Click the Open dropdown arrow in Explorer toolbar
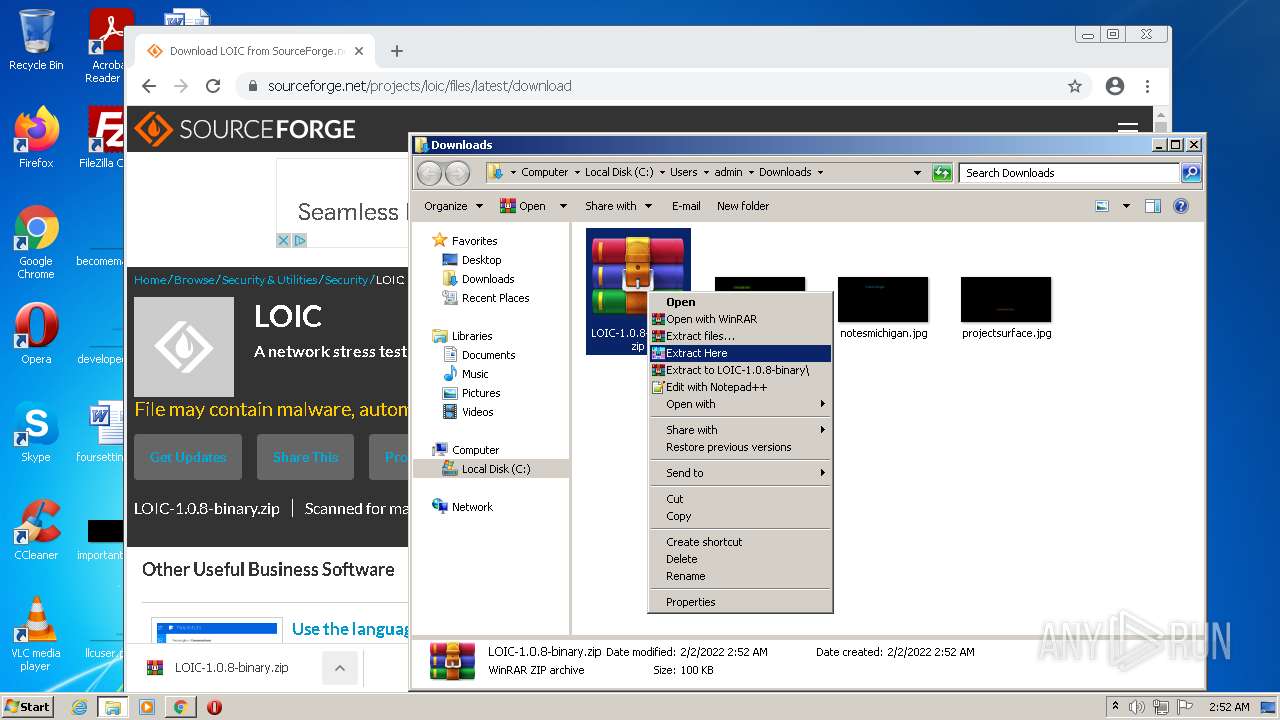Screen dimensions: 1280x720 (x=563, y=206)
